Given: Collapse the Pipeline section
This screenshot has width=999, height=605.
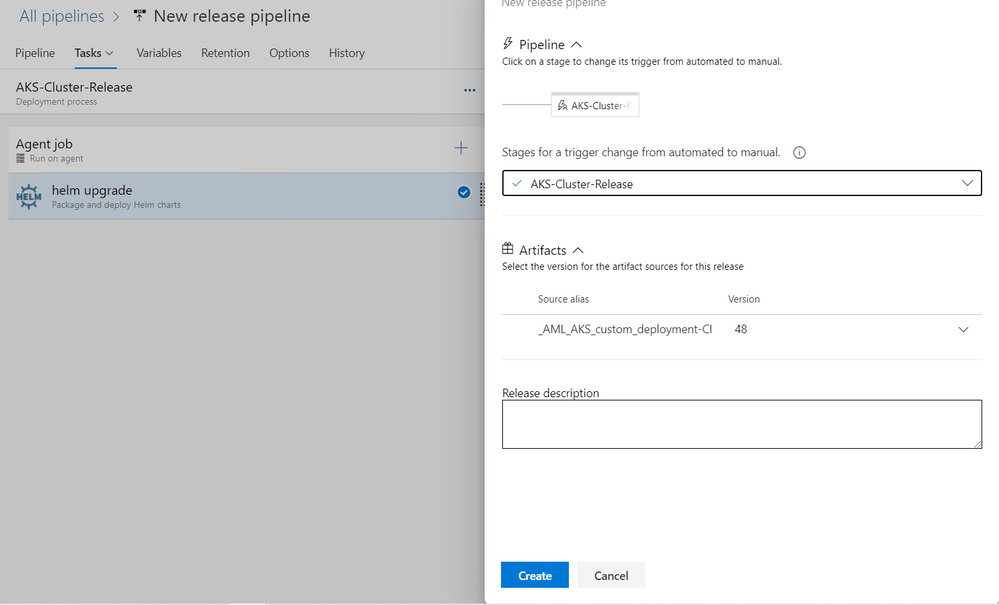Looking at the screenshot, I should 577,45.
